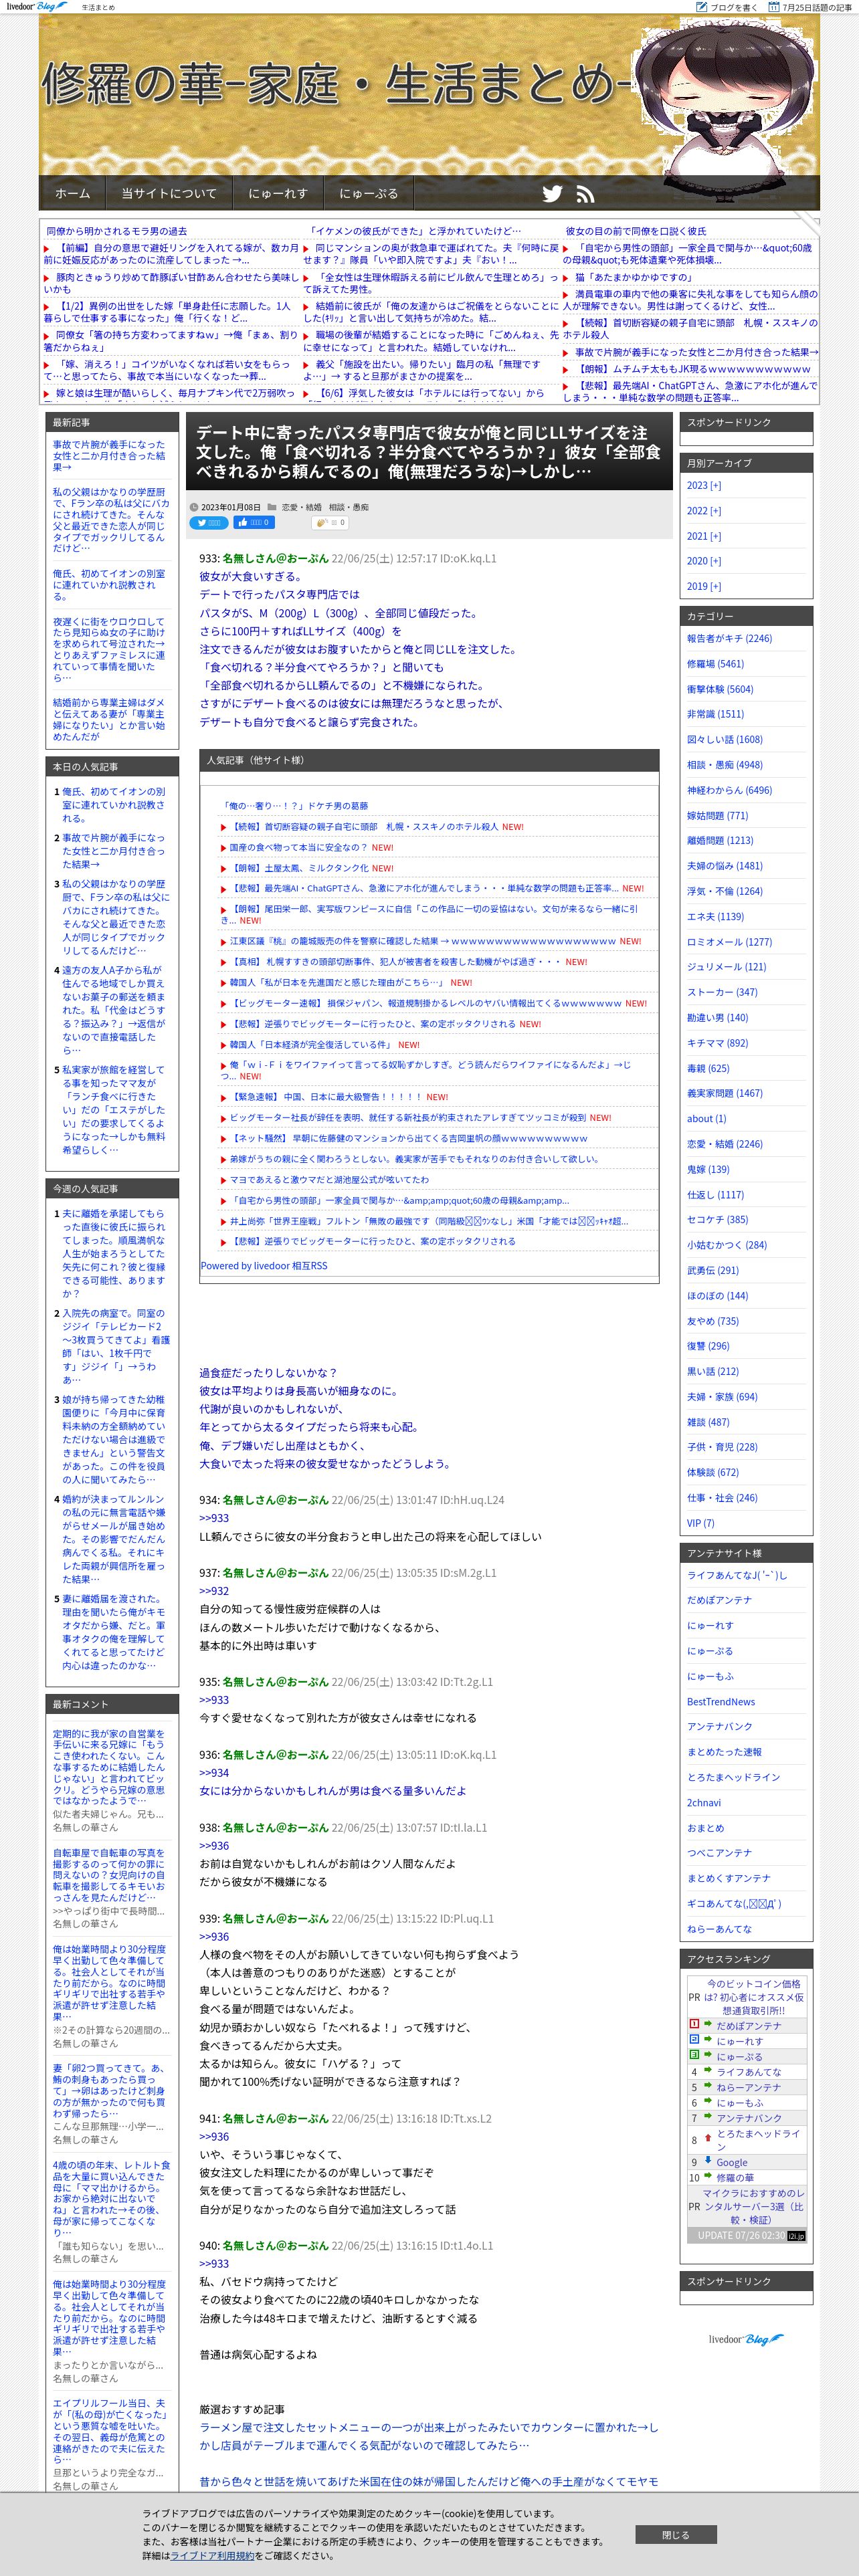Click the calendar icon beside 7月25日話題の記事

[x=774, y=7]
